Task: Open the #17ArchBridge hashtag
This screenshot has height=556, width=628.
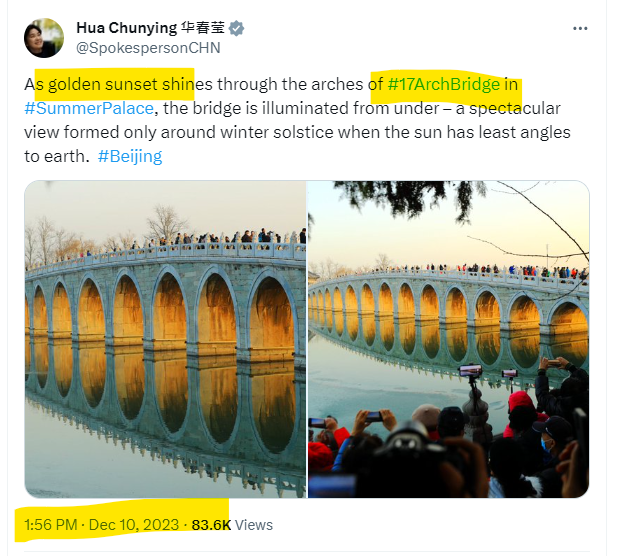Action: coord(444,84)
